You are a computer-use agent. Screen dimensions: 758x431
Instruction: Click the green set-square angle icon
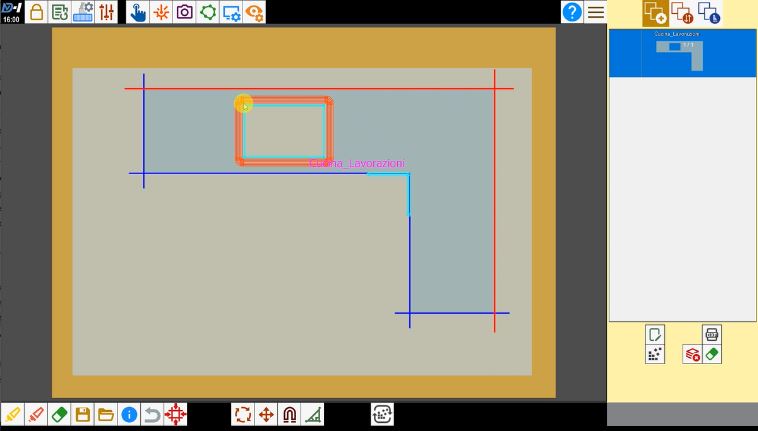(312, 415)
